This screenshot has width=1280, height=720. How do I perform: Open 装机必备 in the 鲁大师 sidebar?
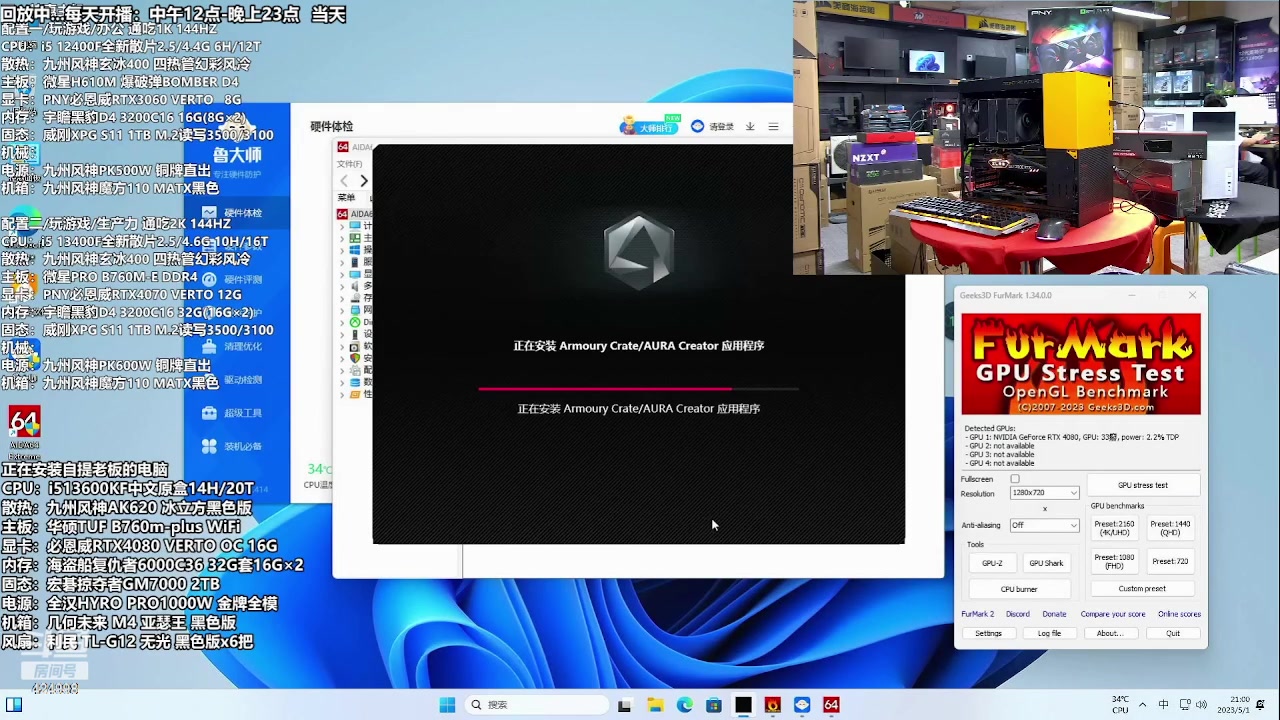click(x=236, y=446)
